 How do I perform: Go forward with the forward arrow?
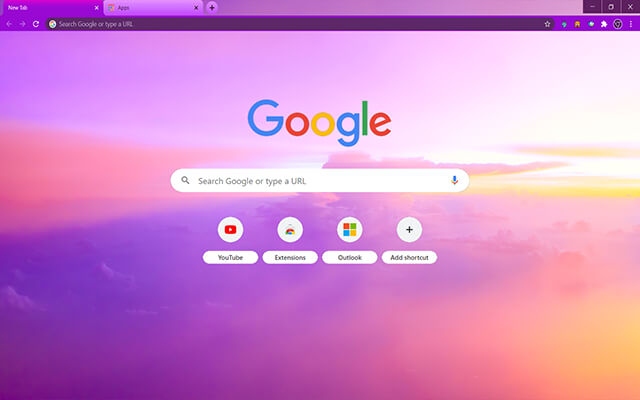point(22,24)
